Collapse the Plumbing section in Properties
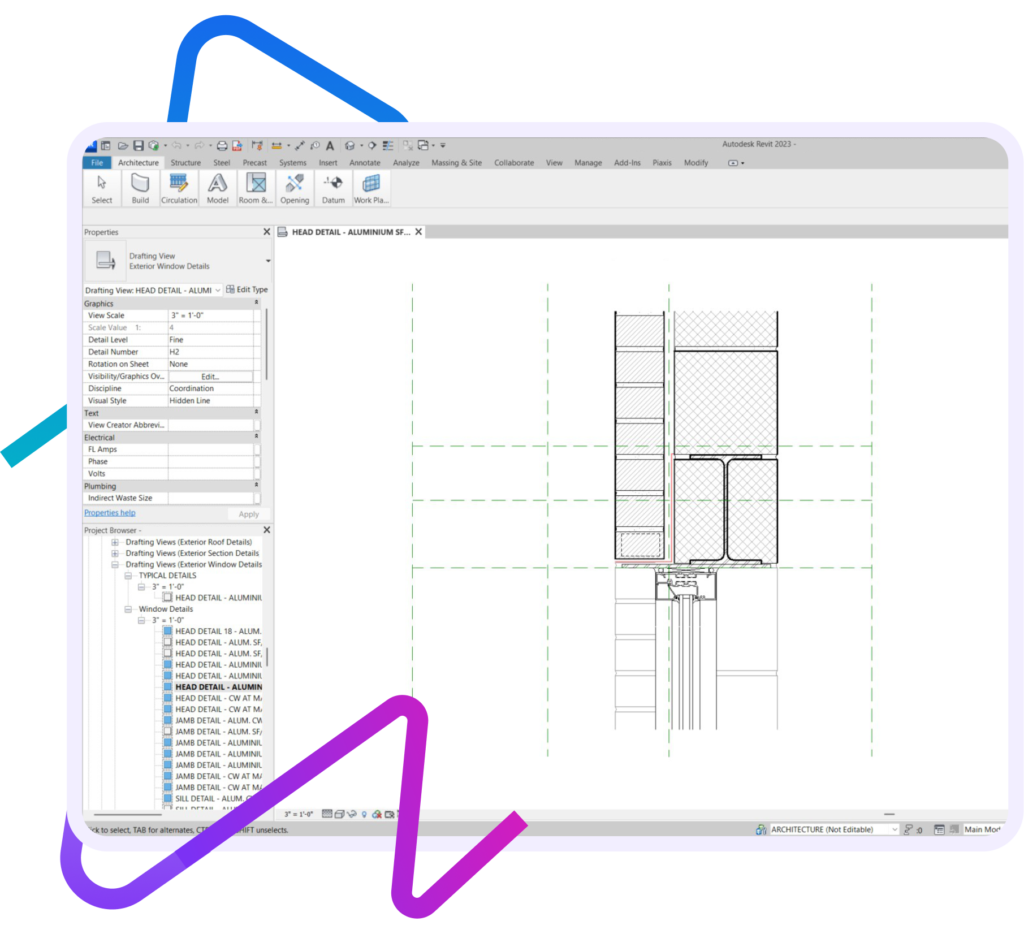 [256, 486]
